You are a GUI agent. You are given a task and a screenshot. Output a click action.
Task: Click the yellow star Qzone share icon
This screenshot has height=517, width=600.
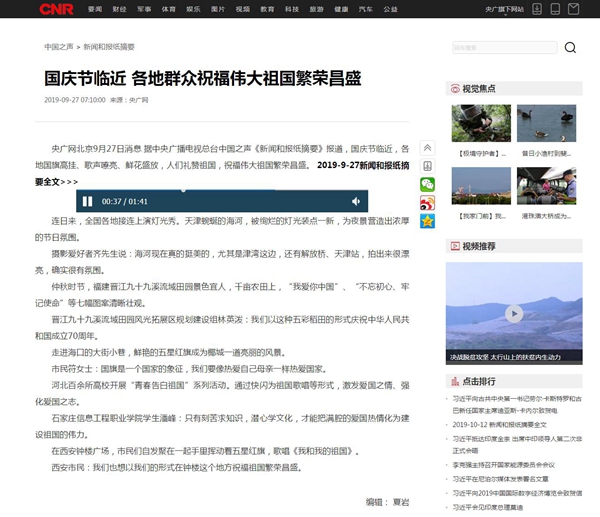tap(427, 221)
